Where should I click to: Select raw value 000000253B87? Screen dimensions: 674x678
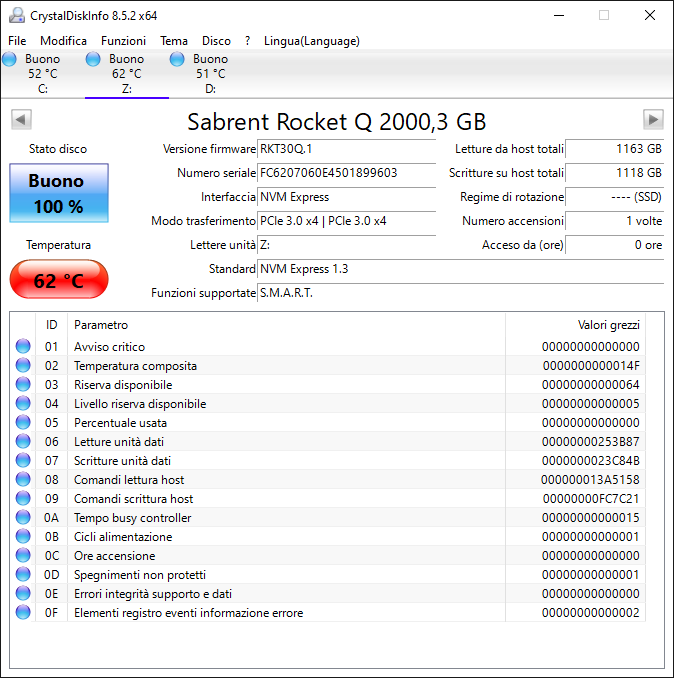[591, 442]
